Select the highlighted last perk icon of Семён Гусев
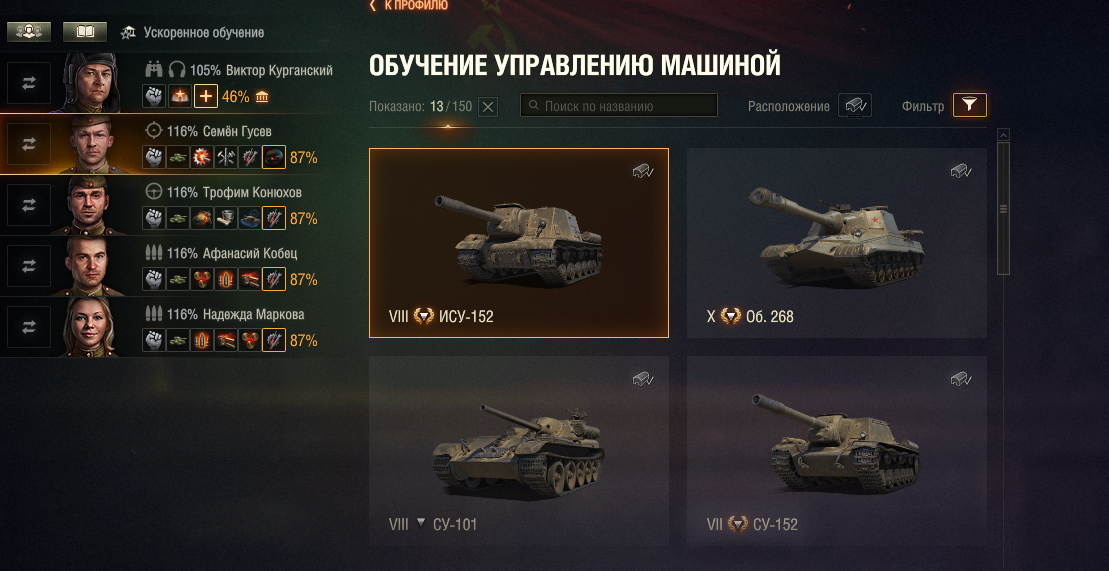 tap(274, 157)
